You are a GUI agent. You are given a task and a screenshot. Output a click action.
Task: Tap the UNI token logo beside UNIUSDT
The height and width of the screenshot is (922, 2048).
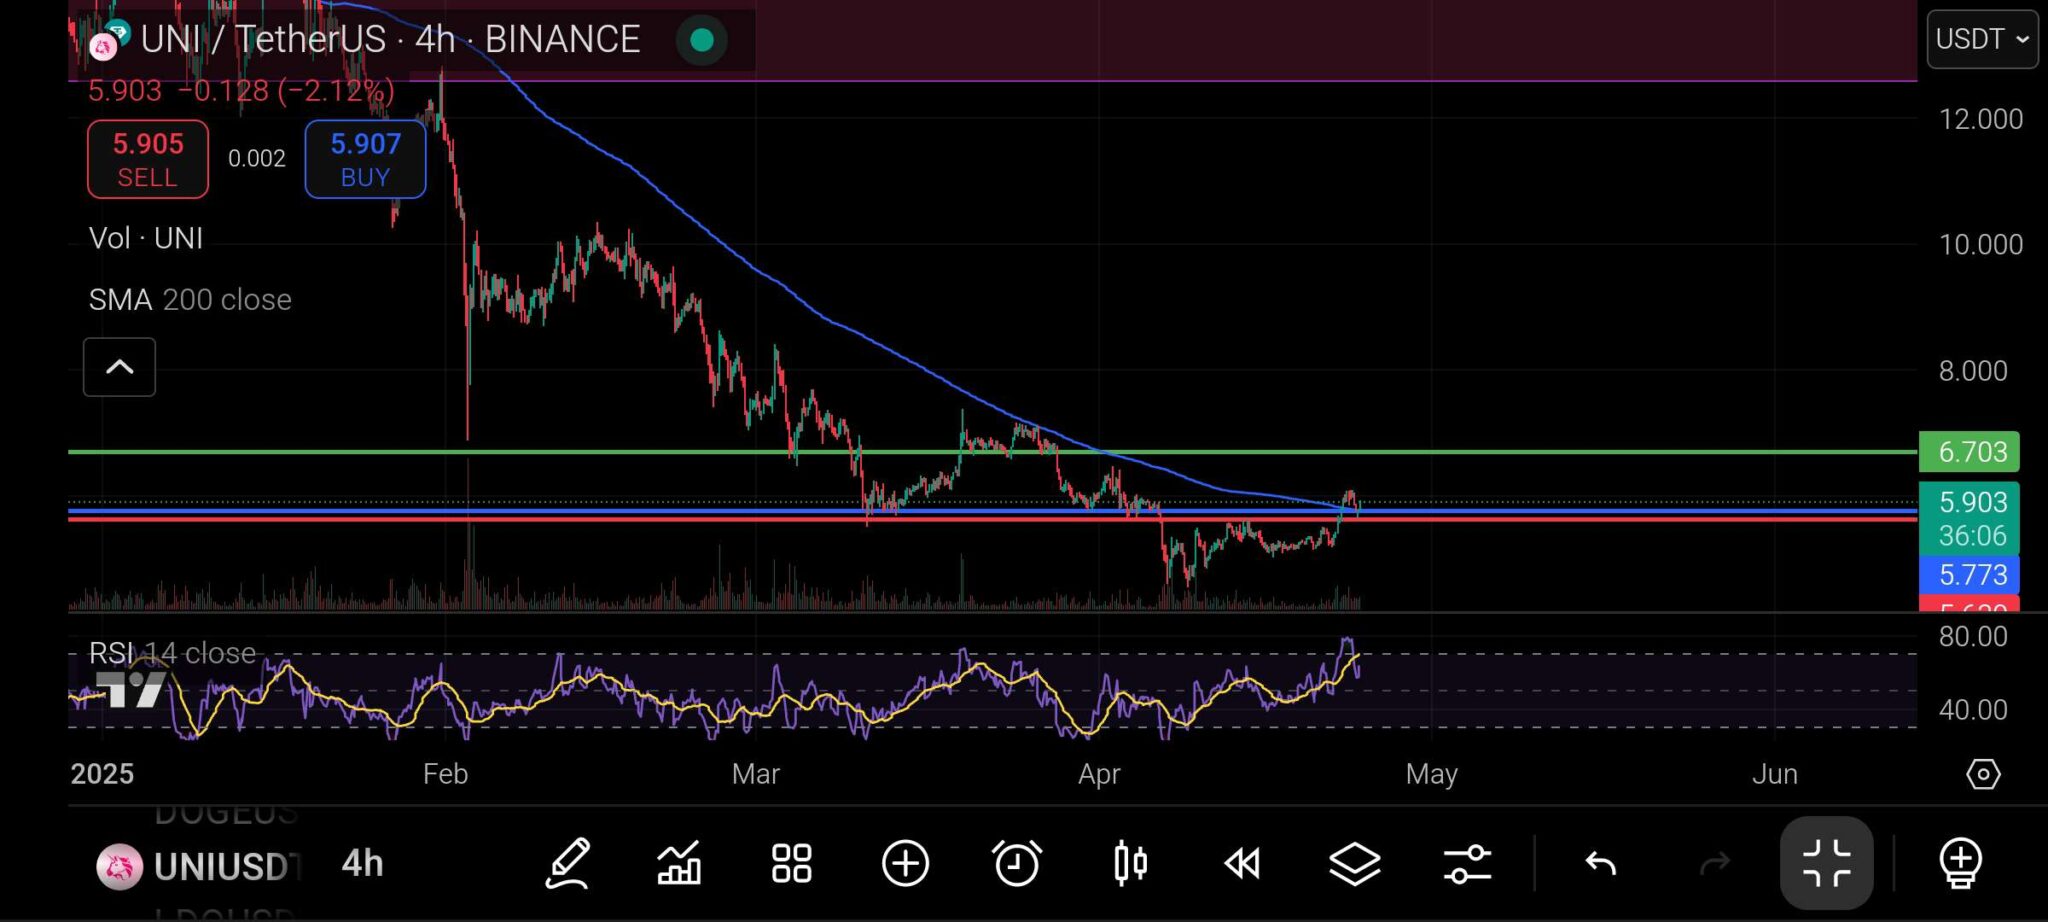[x=119, y=866]
